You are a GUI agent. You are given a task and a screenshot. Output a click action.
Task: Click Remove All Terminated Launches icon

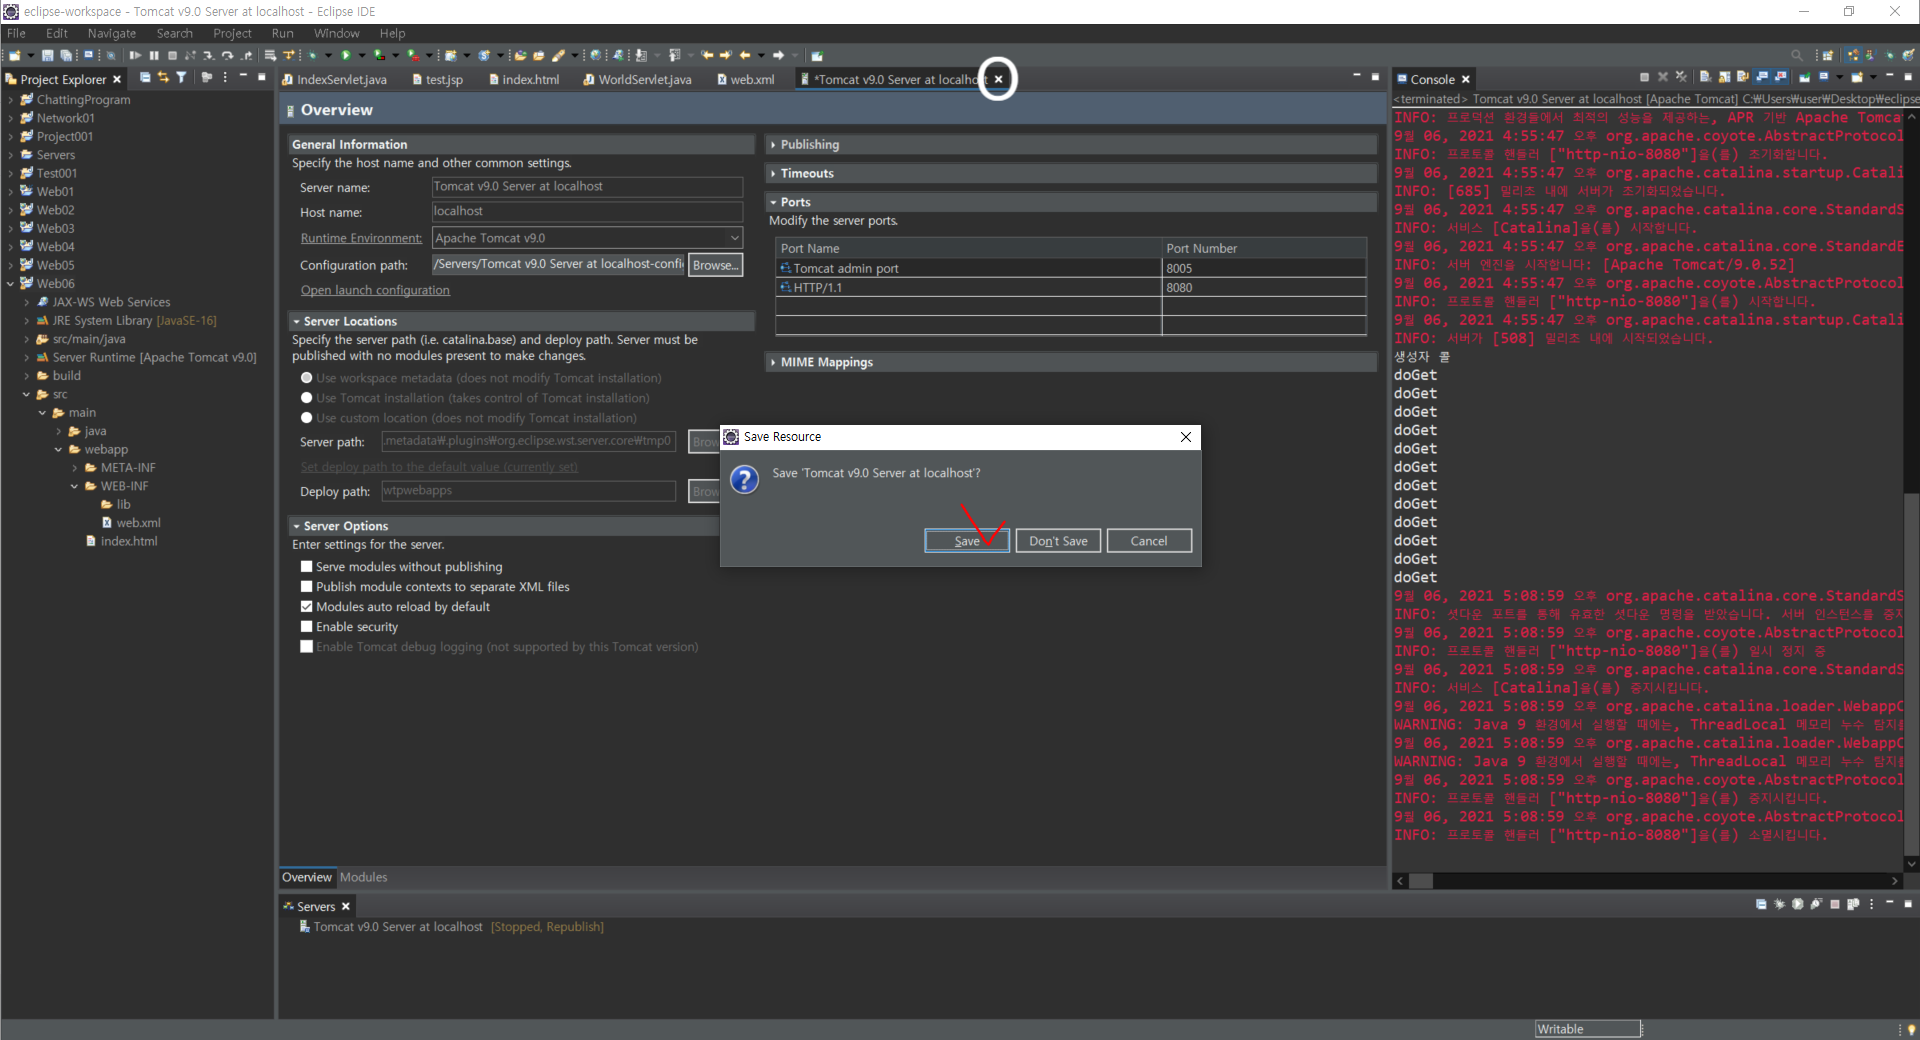tap(1681, 77)
